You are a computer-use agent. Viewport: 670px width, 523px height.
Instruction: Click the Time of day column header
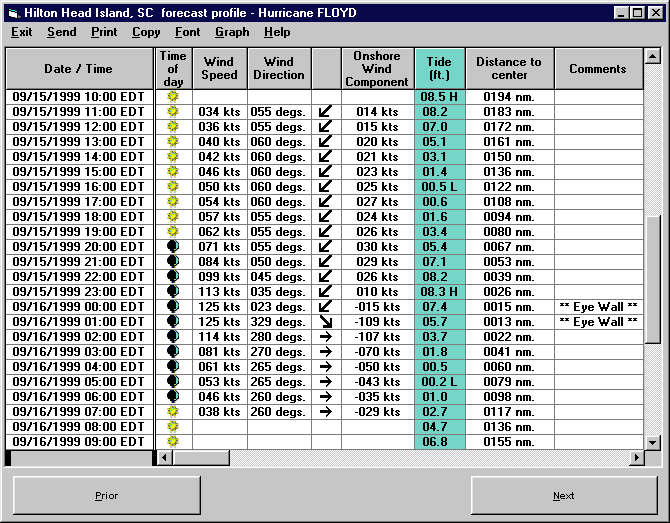coord(173,69)
